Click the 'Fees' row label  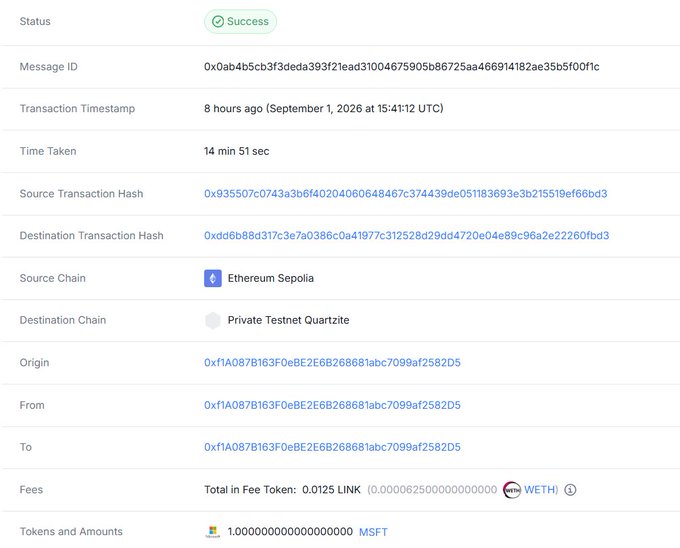[31, 489]
